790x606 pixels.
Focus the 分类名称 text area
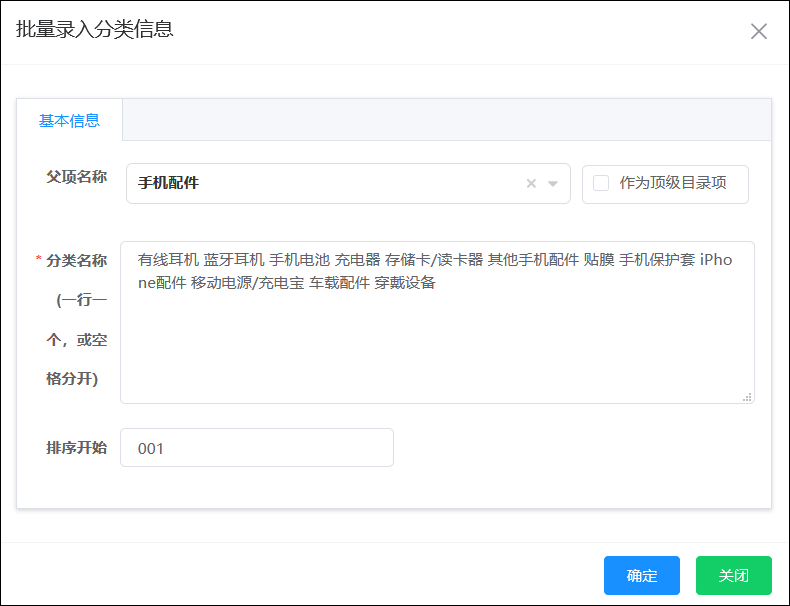437,340
